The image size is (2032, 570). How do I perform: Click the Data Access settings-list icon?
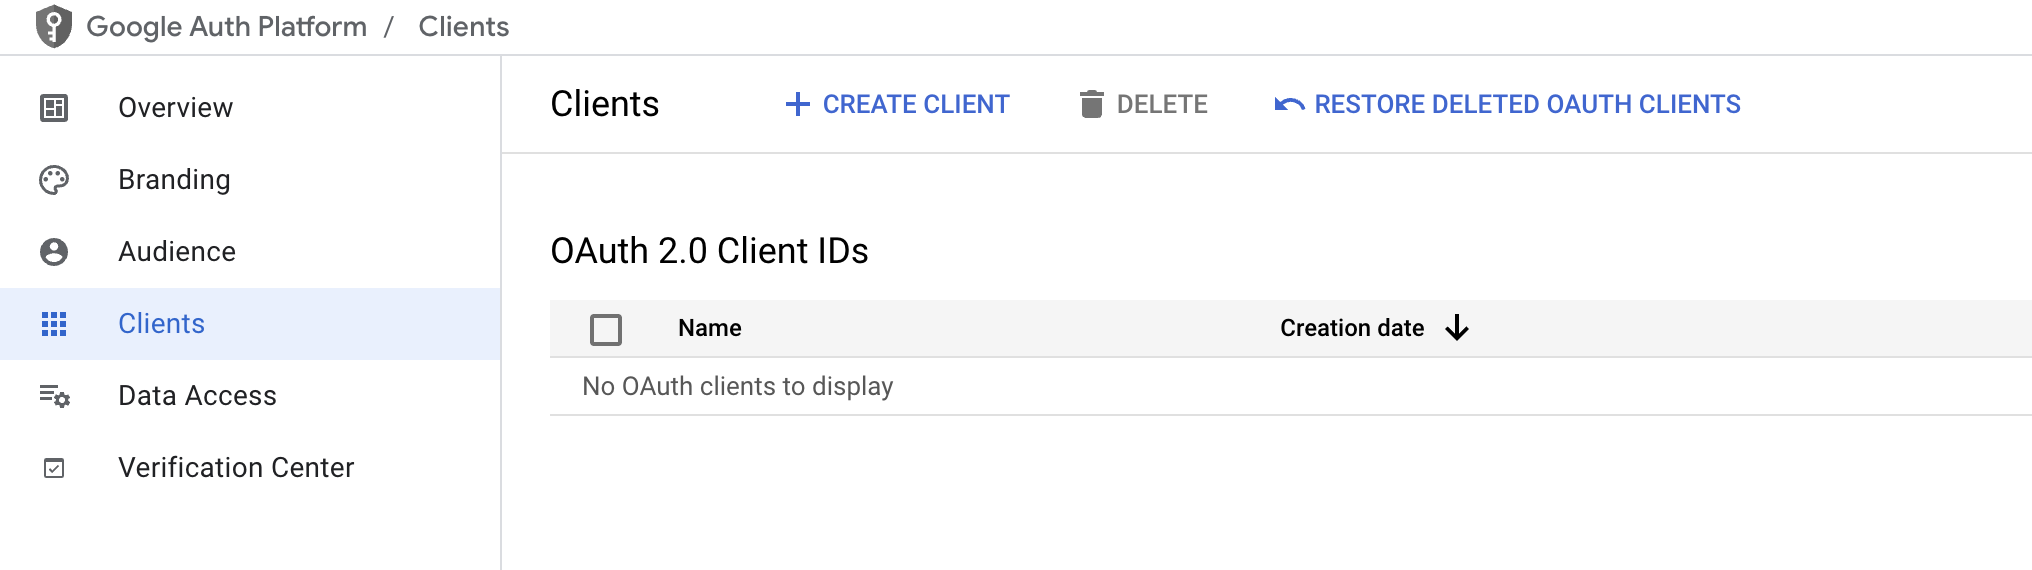[x=54, y=396]
